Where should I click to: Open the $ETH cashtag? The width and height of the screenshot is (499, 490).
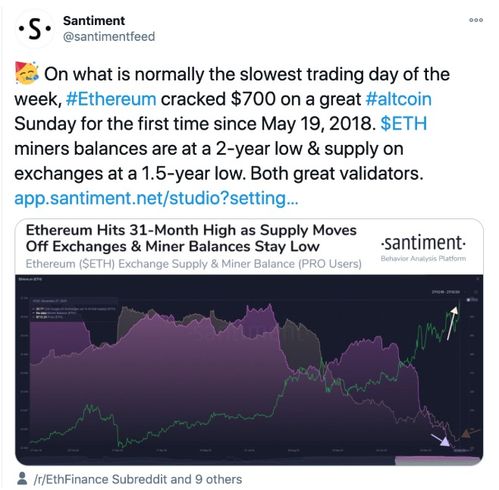[x=403, y=124]
